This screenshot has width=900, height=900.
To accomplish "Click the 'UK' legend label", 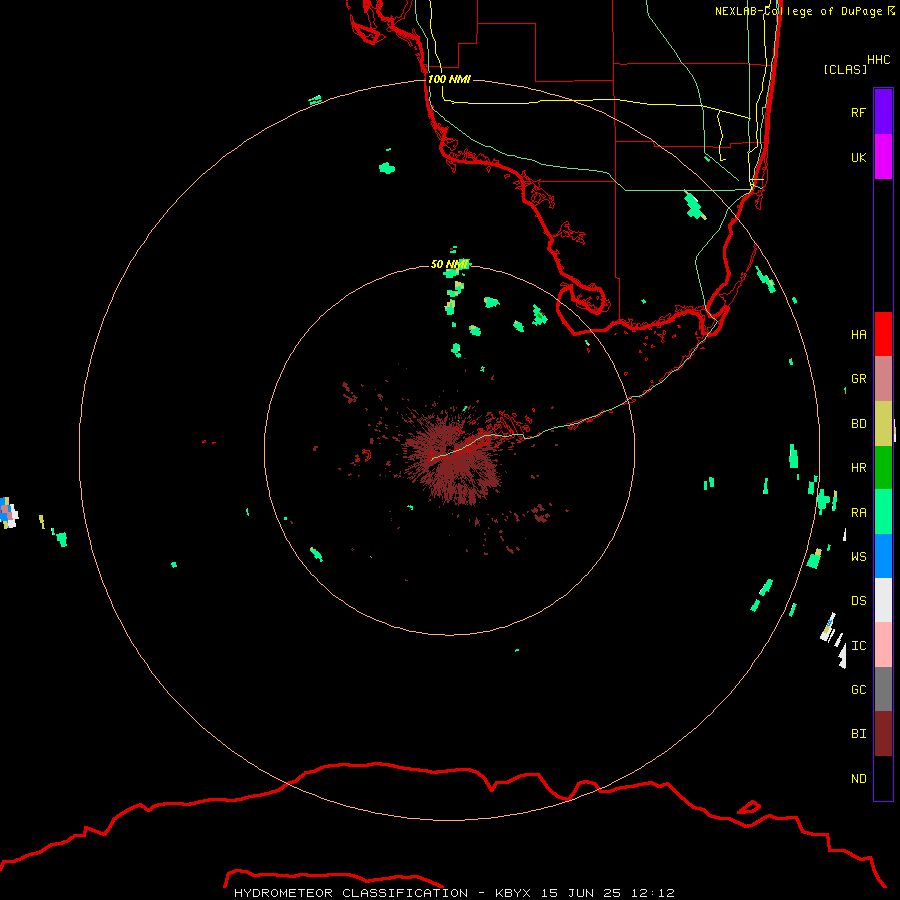I will pyautogui.click(x=858, y=157).
